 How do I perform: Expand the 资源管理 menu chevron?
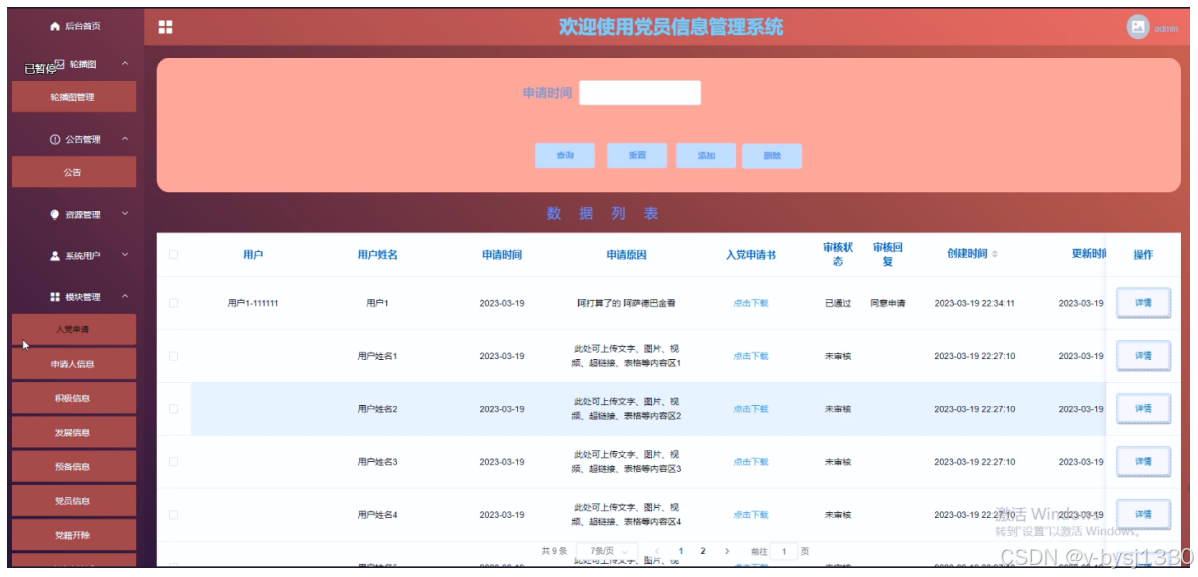click(125, 214)
